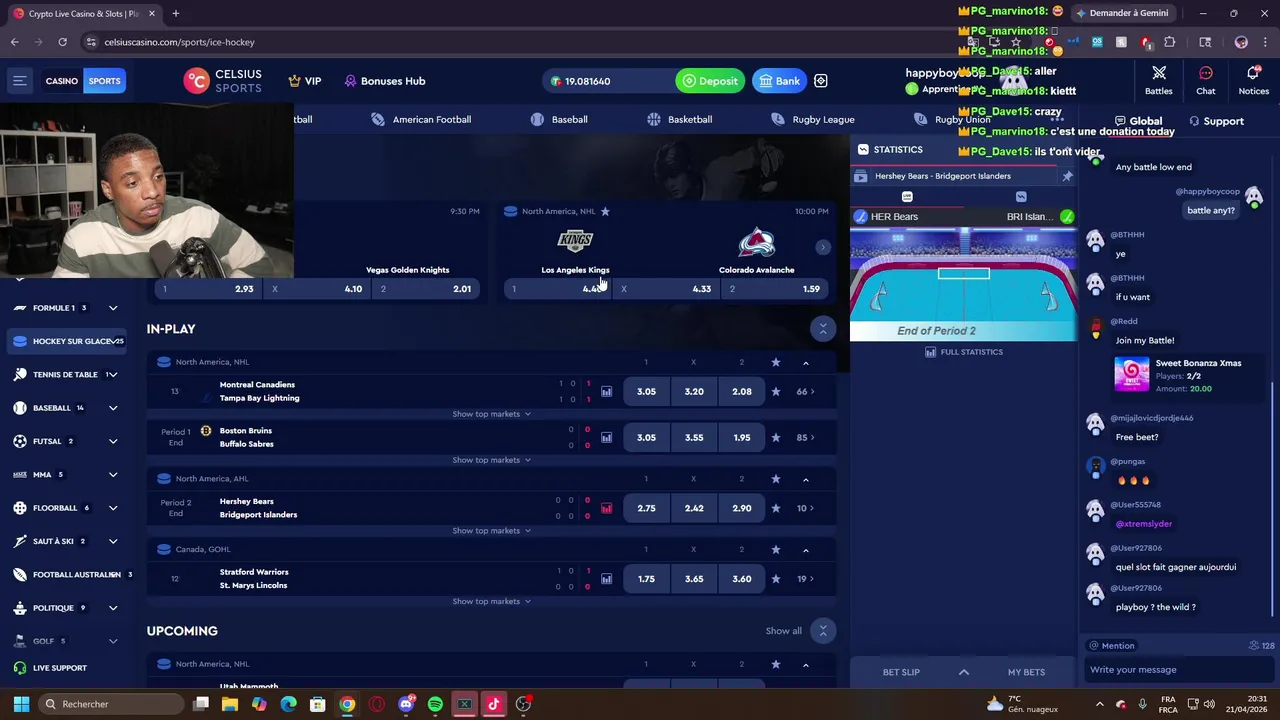Pin the Statistics match panel
This screenshot has width=1280, height=720.
1067,176
